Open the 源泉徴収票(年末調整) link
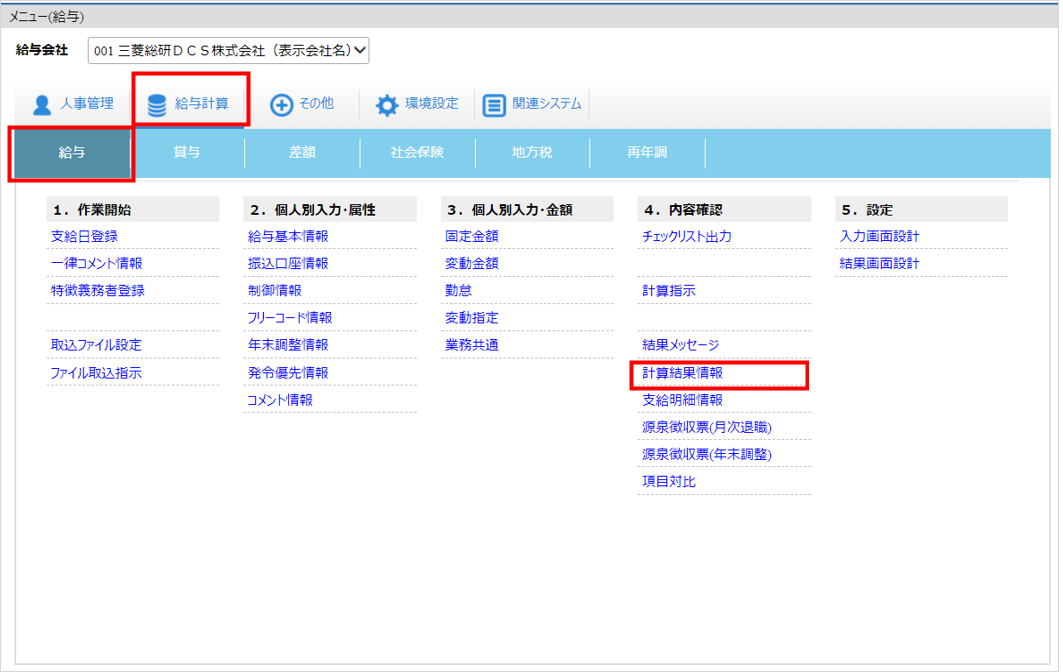This screenshot has height=672, width=1063. click(707, 454)
